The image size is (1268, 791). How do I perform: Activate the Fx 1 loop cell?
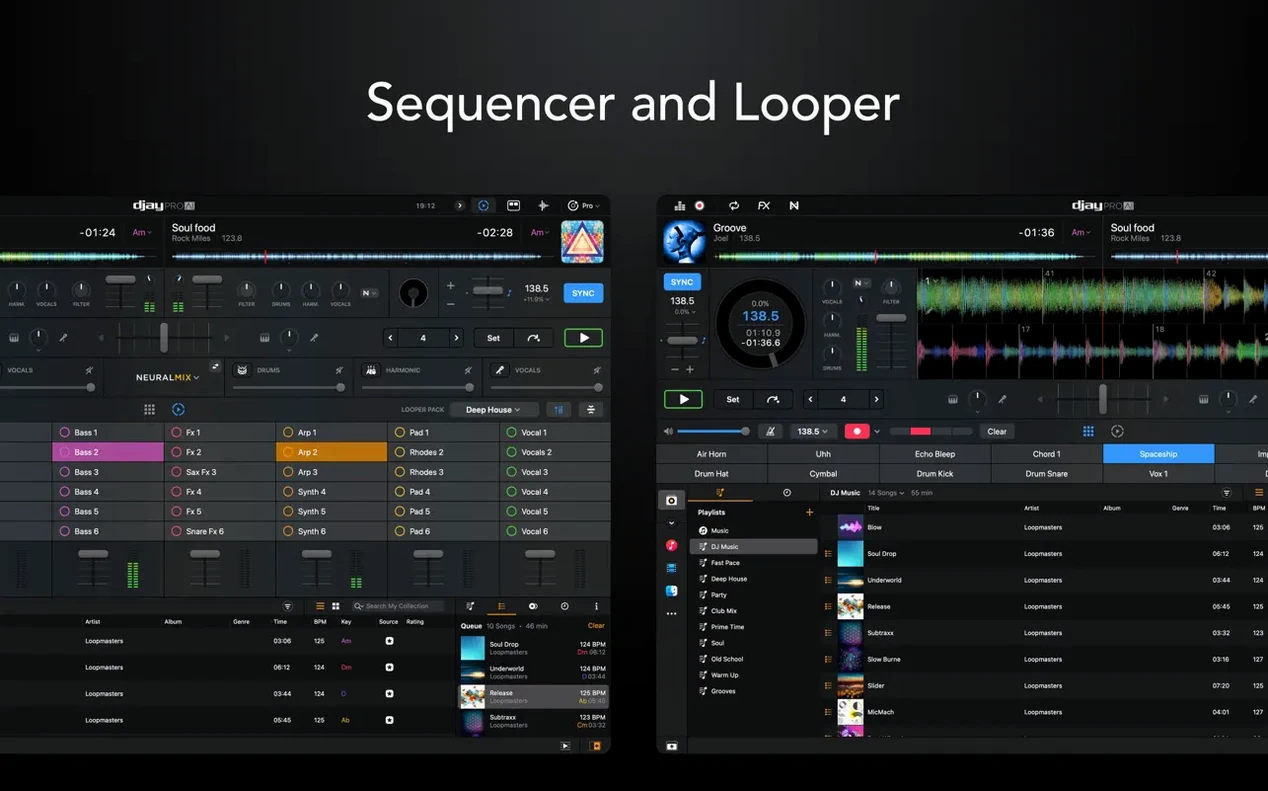[x=220, y=432]
